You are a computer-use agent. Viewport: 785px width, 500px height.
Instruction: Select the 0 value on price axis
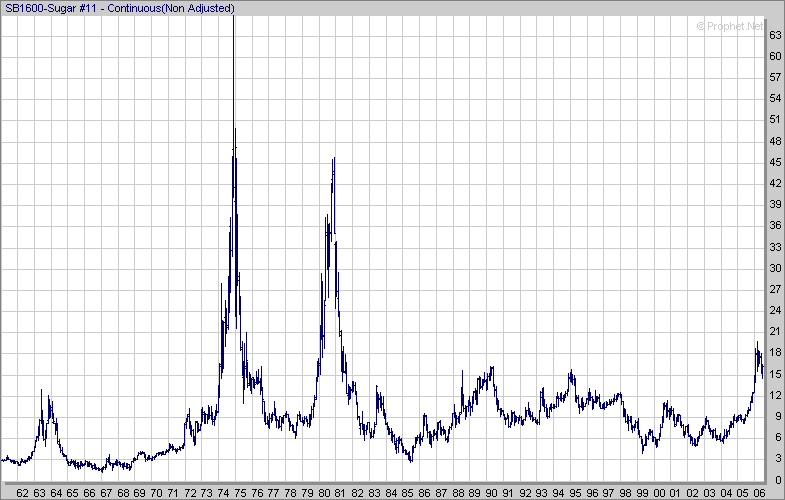pos(772,480)
